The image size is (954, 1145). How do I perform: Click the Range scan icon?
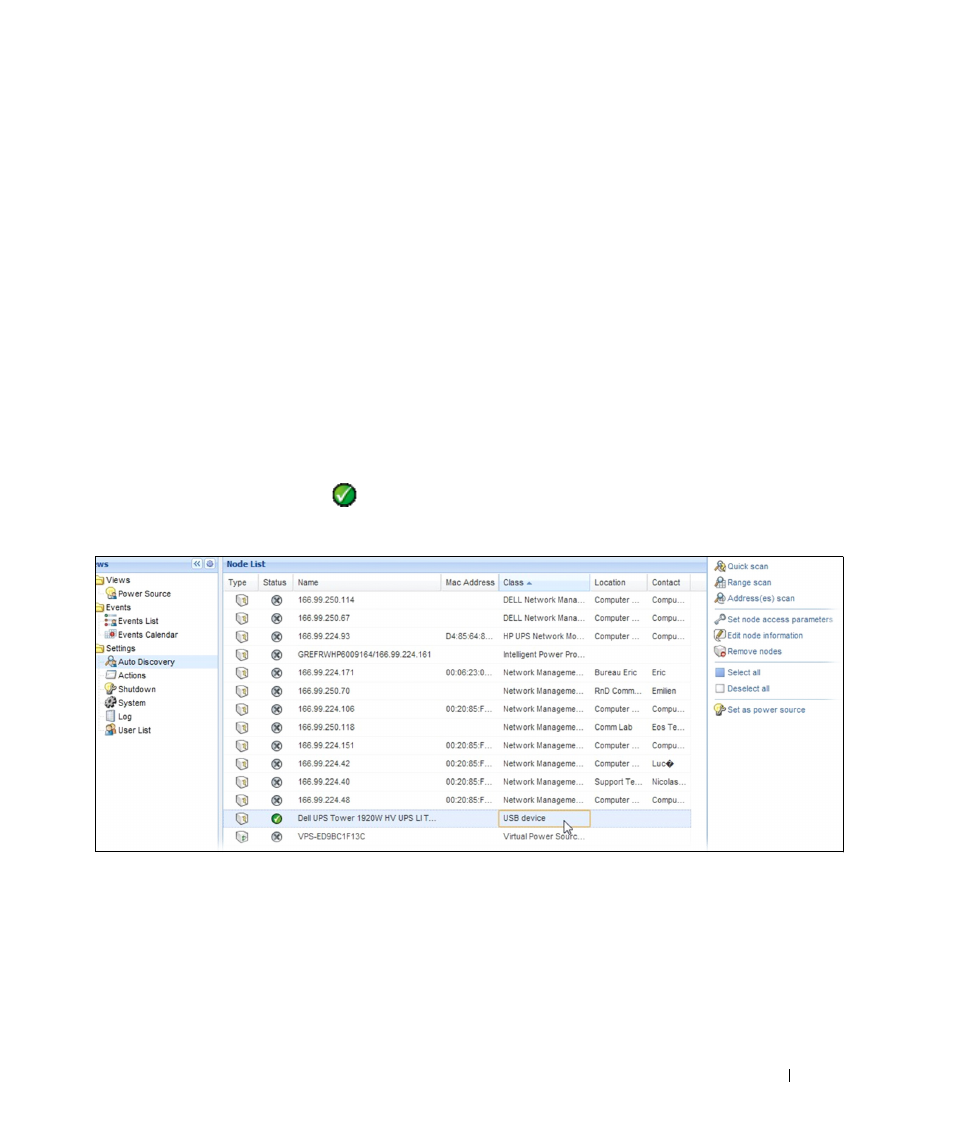[720, 582]
